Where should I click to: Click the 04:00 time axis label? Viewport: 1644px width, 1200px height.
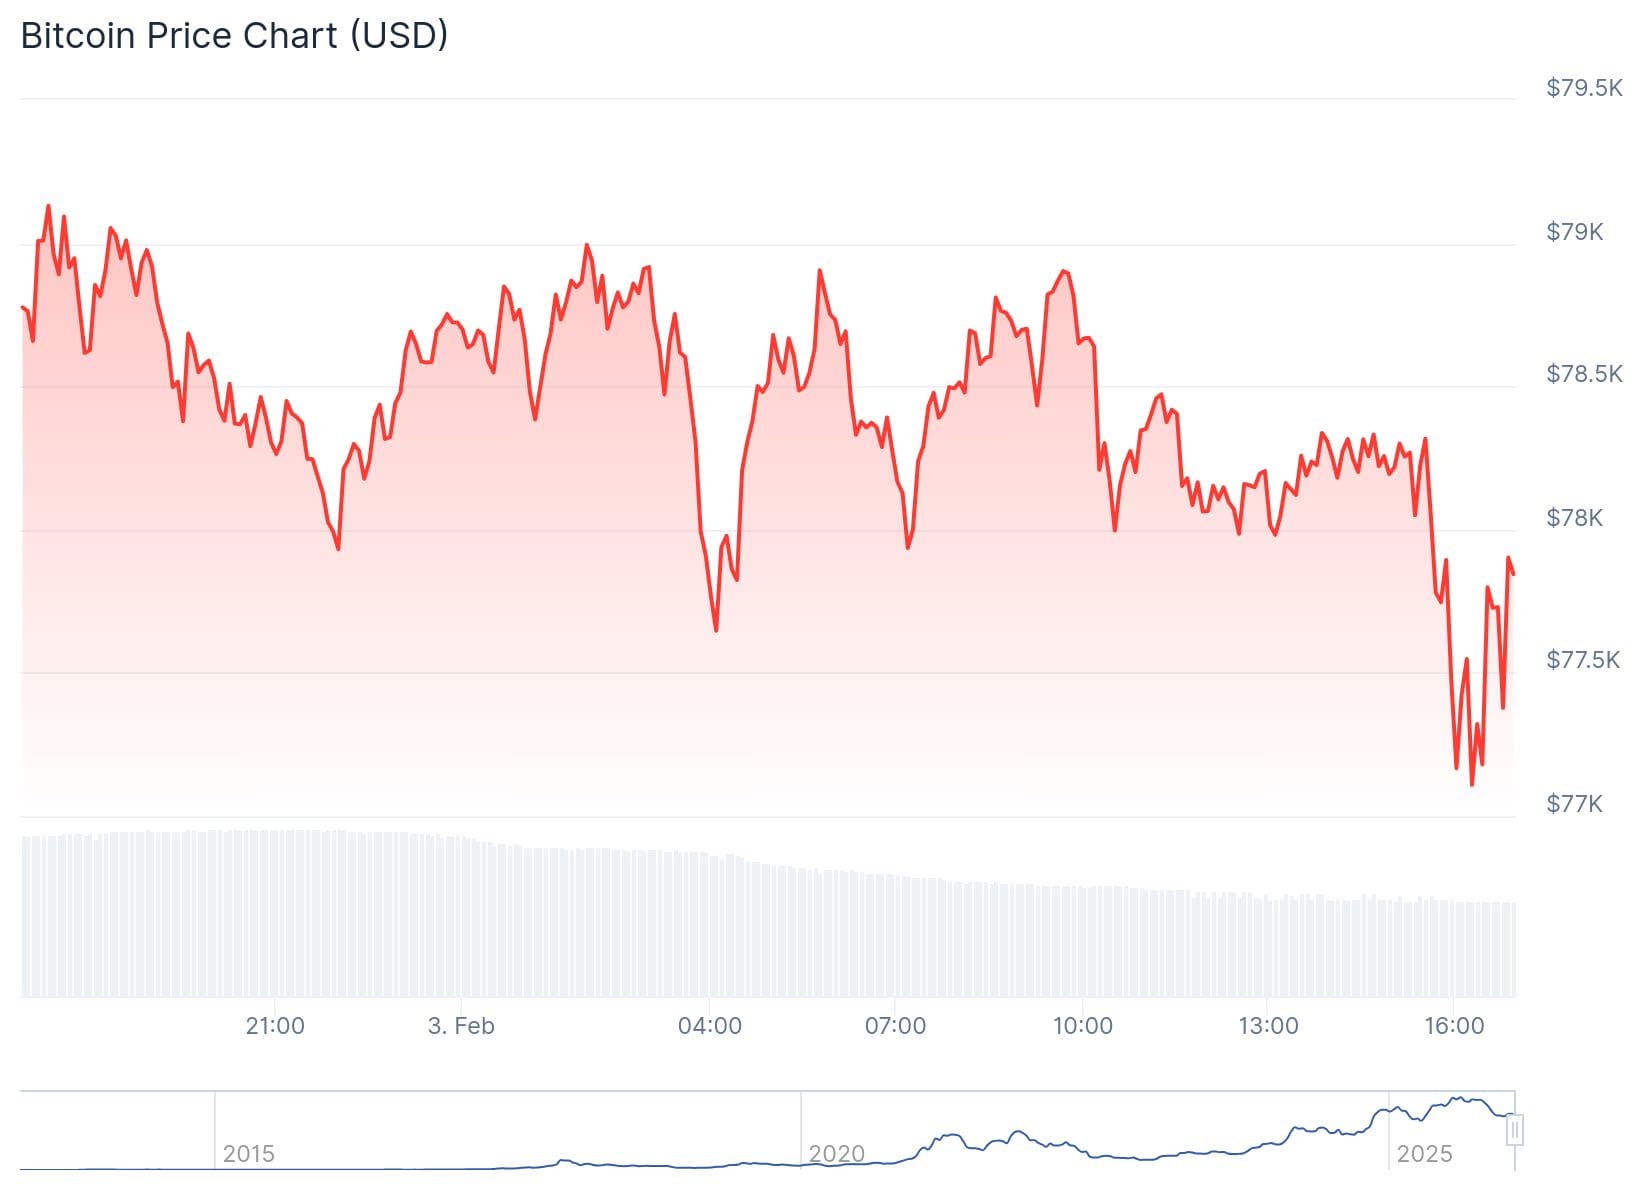pyautogui.click(x=710, y=1026)
